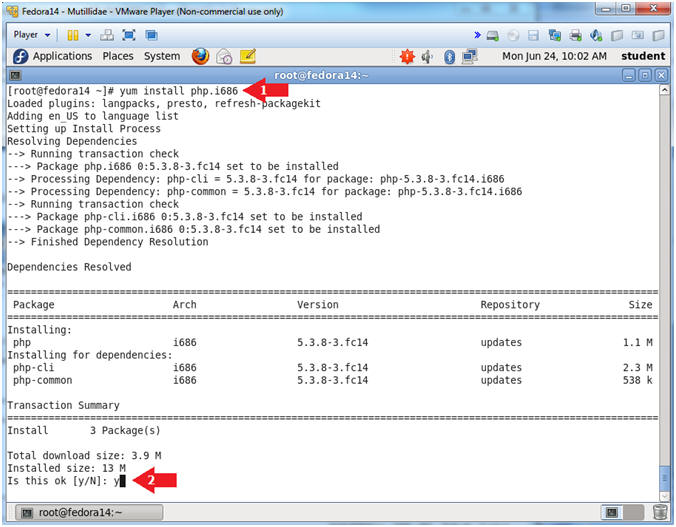Click the volume speaker icon

coord(427,56)
